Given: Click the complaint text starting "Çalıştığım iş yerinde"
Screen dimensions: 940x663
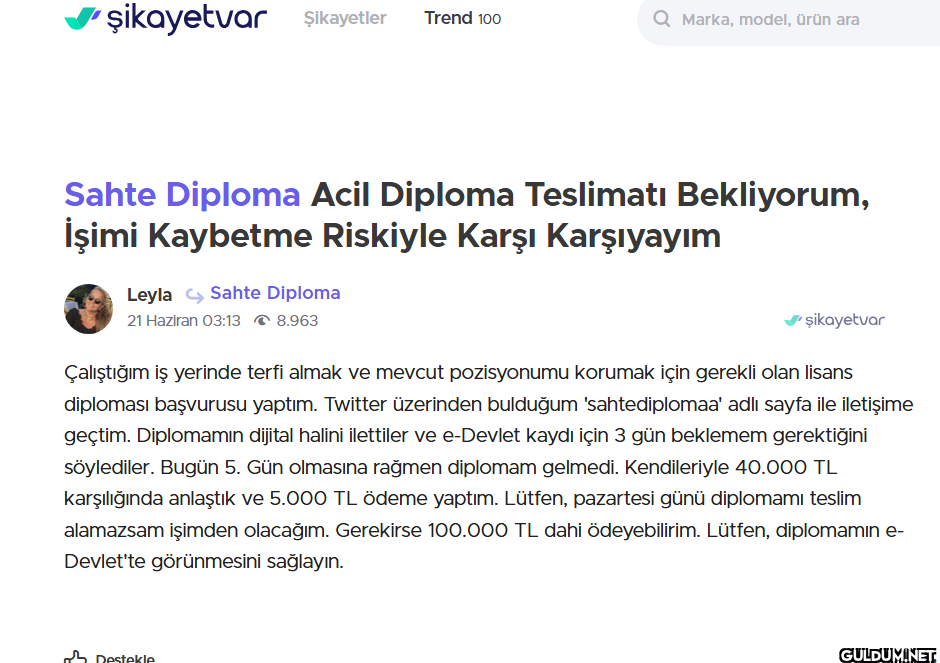Looking at the screenshot, I should (489, 467).
